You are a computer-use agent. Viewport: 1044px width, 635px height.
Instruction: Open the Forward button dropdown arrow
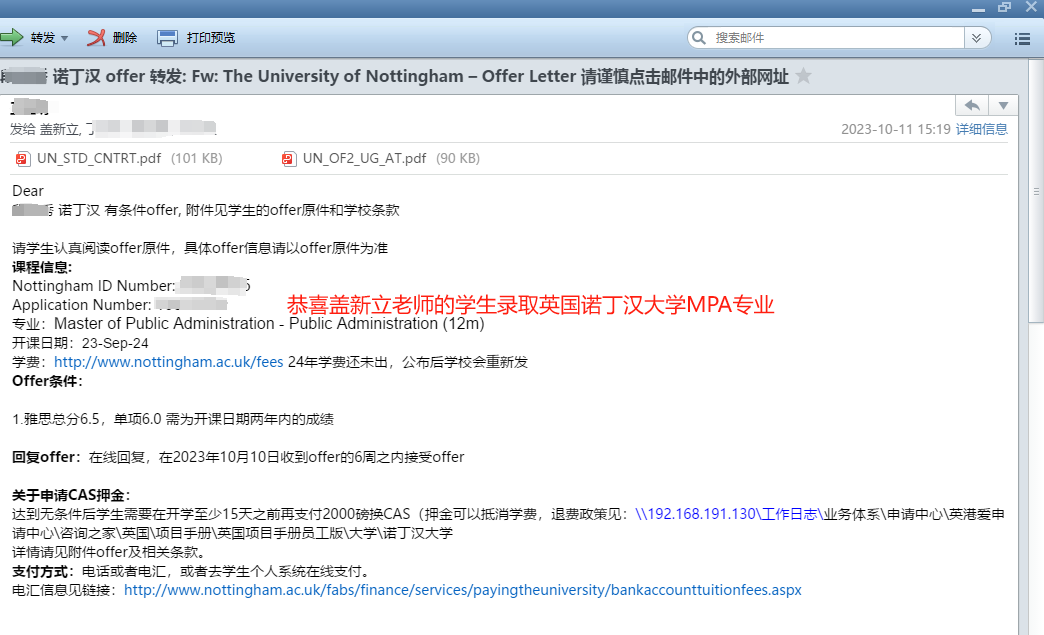pyautogui.click(x=65, y=38)
